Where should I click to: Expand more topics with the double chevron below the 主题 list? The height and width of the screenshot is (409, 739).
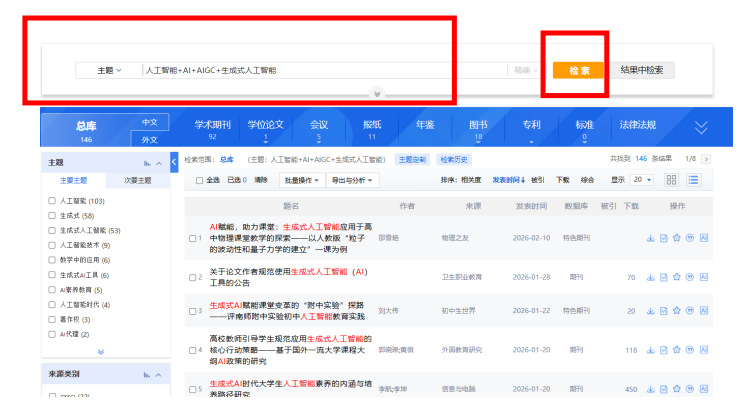pyautogui.click(x=100, y=352)
